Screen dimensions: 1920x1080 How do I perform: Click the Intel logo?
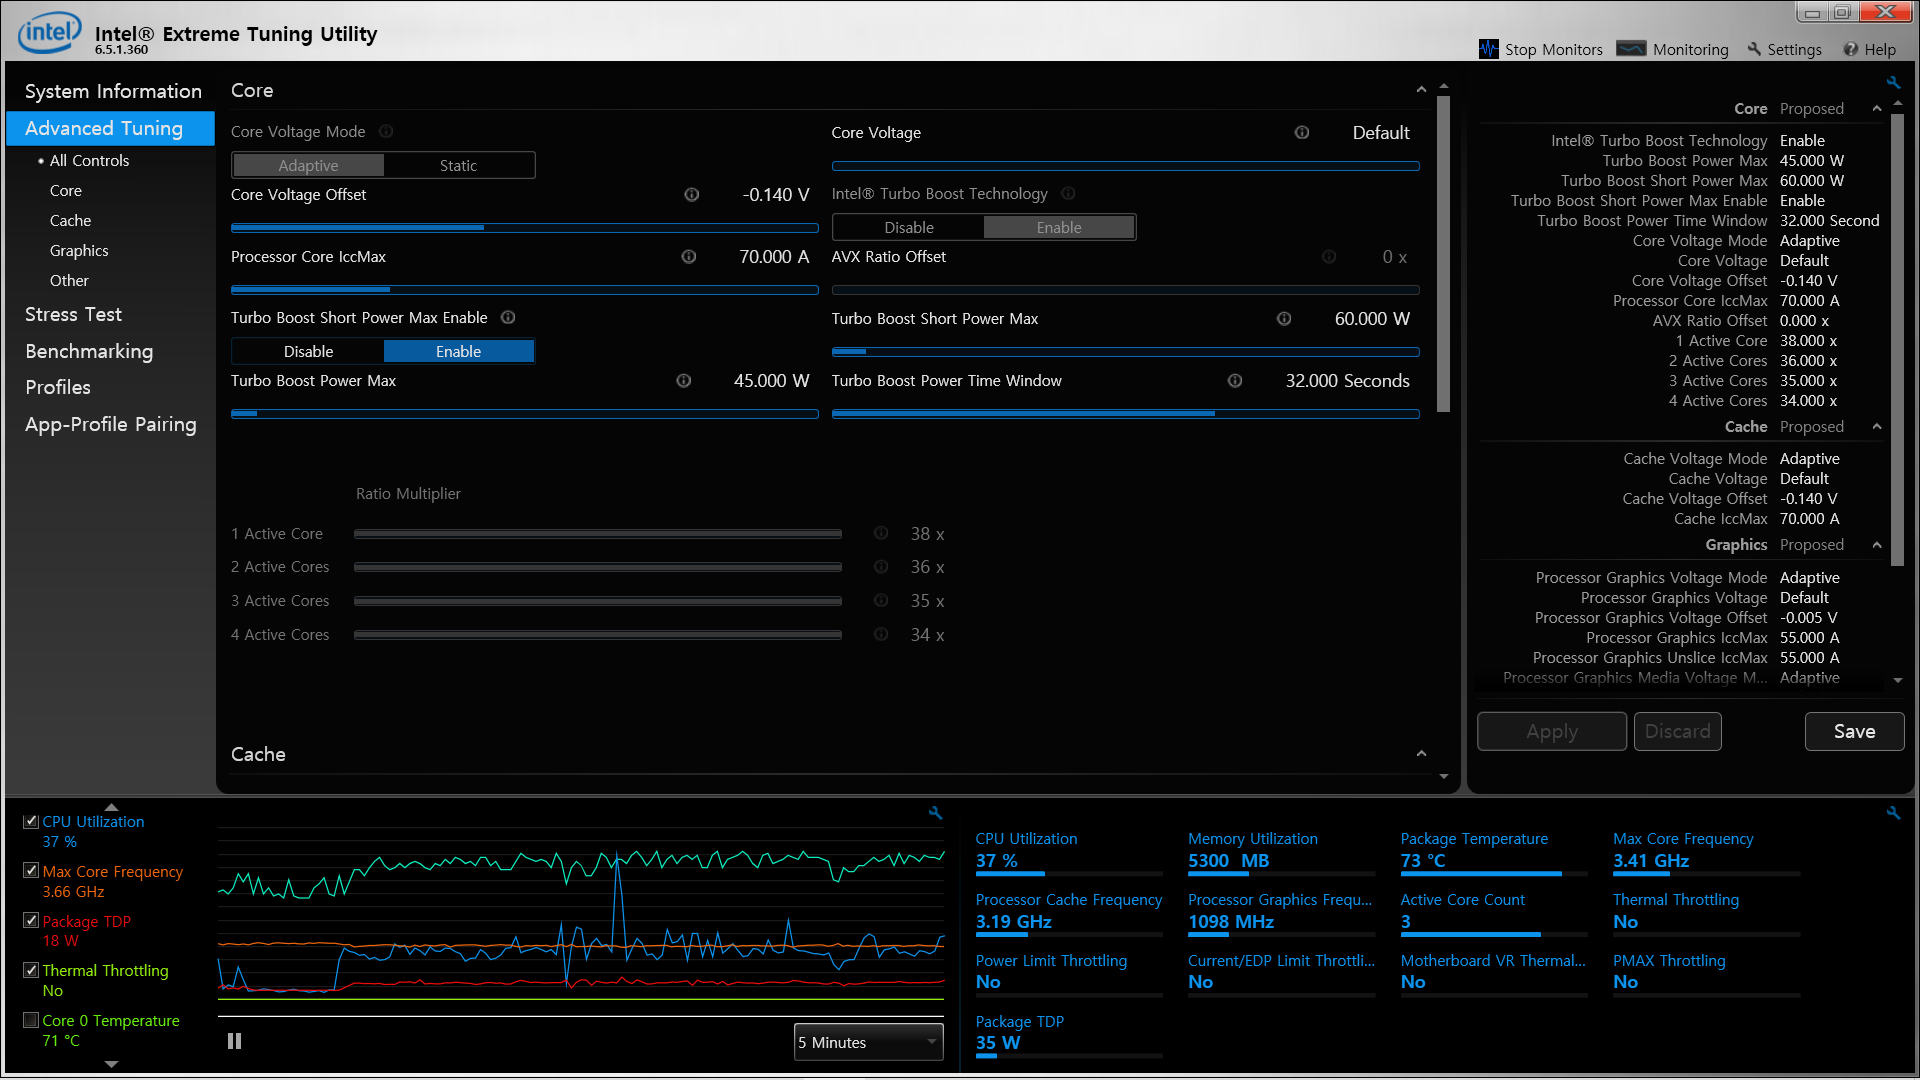[x=49, y=33]
